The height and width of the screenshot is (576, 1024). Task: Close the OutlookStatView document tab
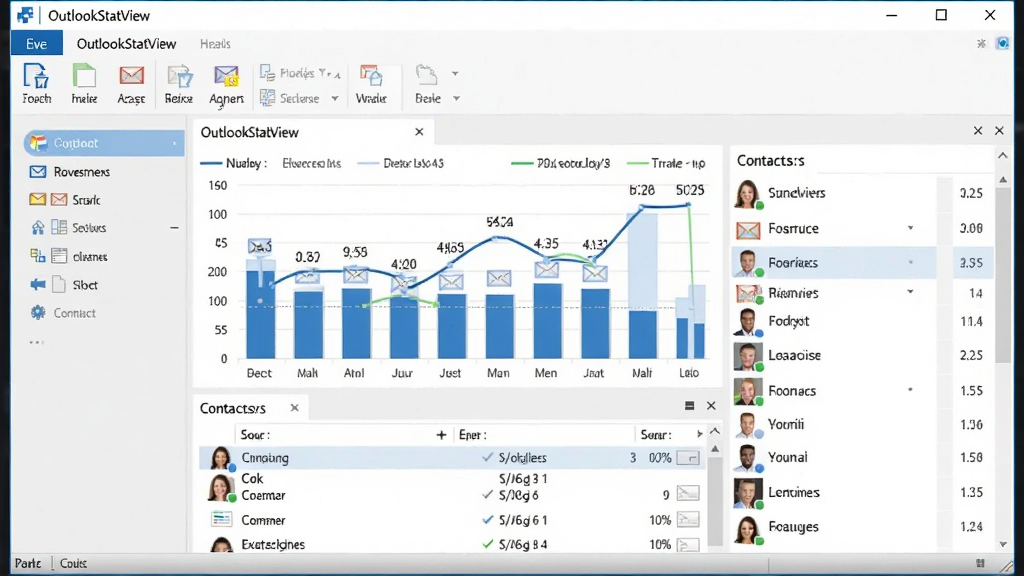coord(419,132)
